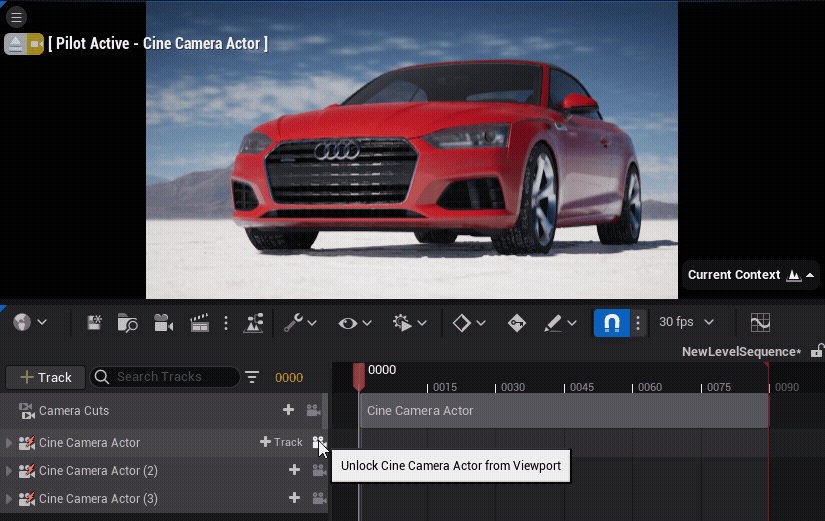The image size is (825, 521).
Task: Click the director's chair landscape icon
Action: (254, 323)
